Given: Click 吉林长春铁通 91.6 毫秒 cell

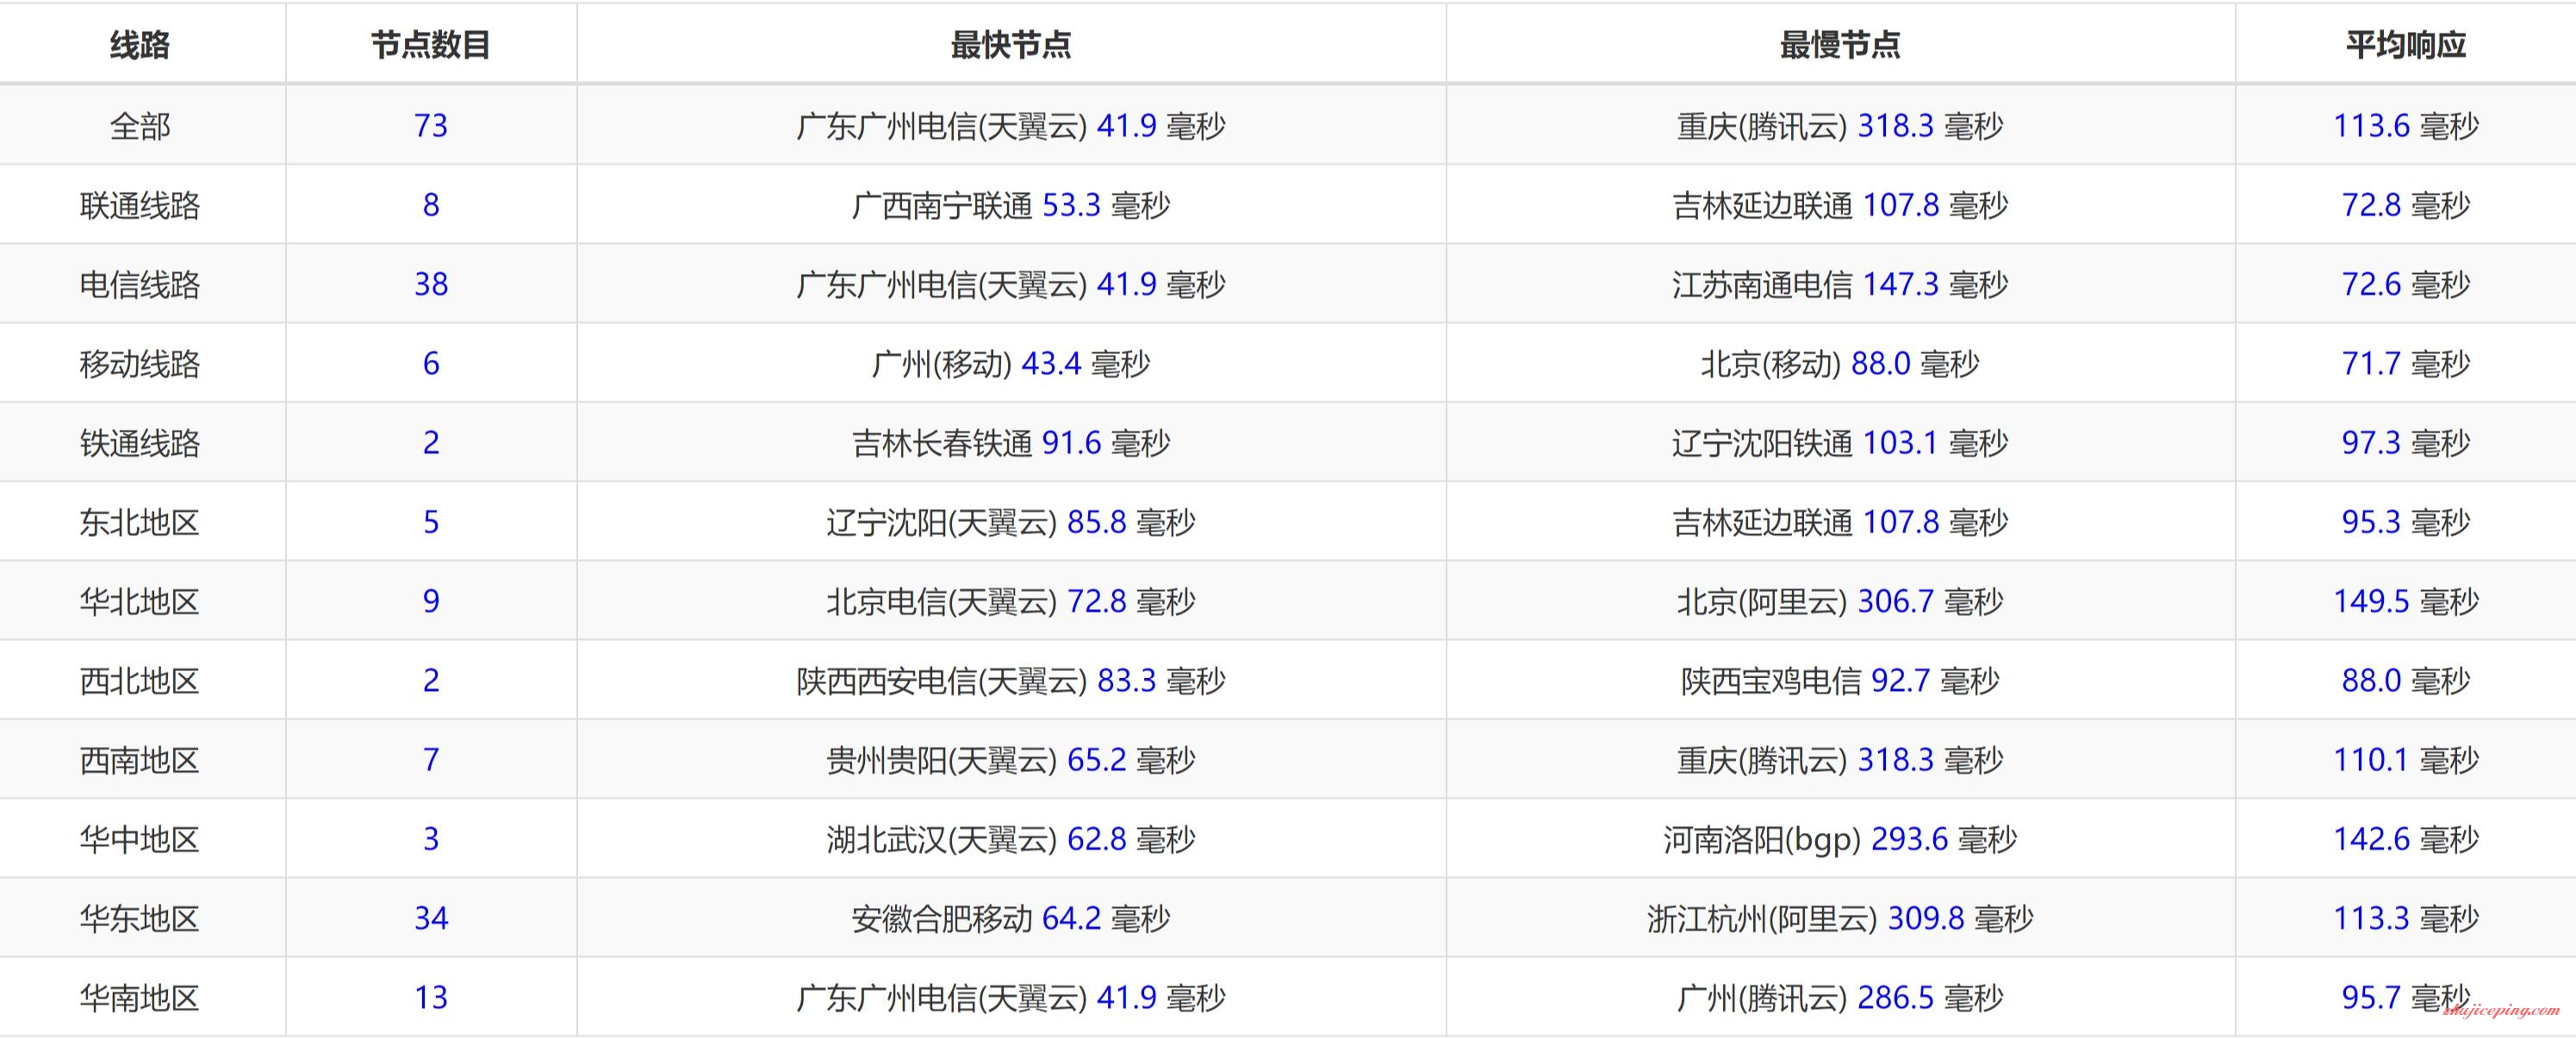Looking at the screenshot, I should coord(1011,443).
